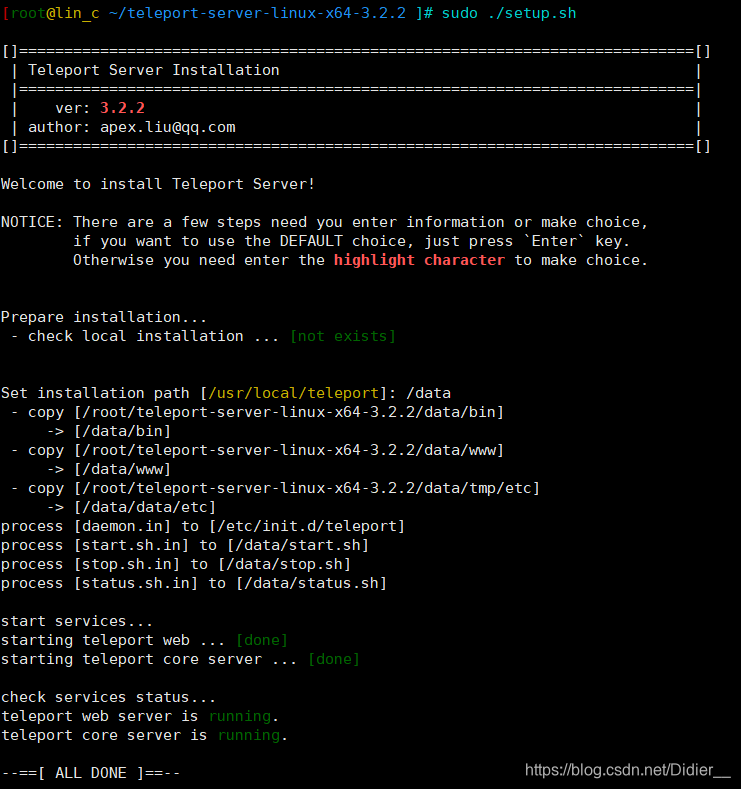Click the 'Teleport Server Installation' banner title
Screen dimensions: 741x789
pos(153,70)
